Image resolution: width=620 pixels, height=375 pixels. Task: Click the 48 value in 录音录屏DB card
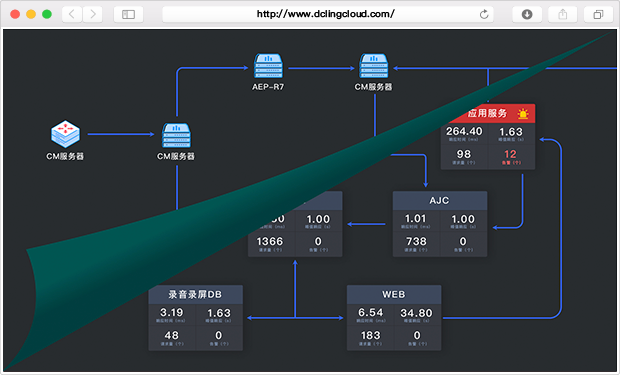[x=172, y=335]
